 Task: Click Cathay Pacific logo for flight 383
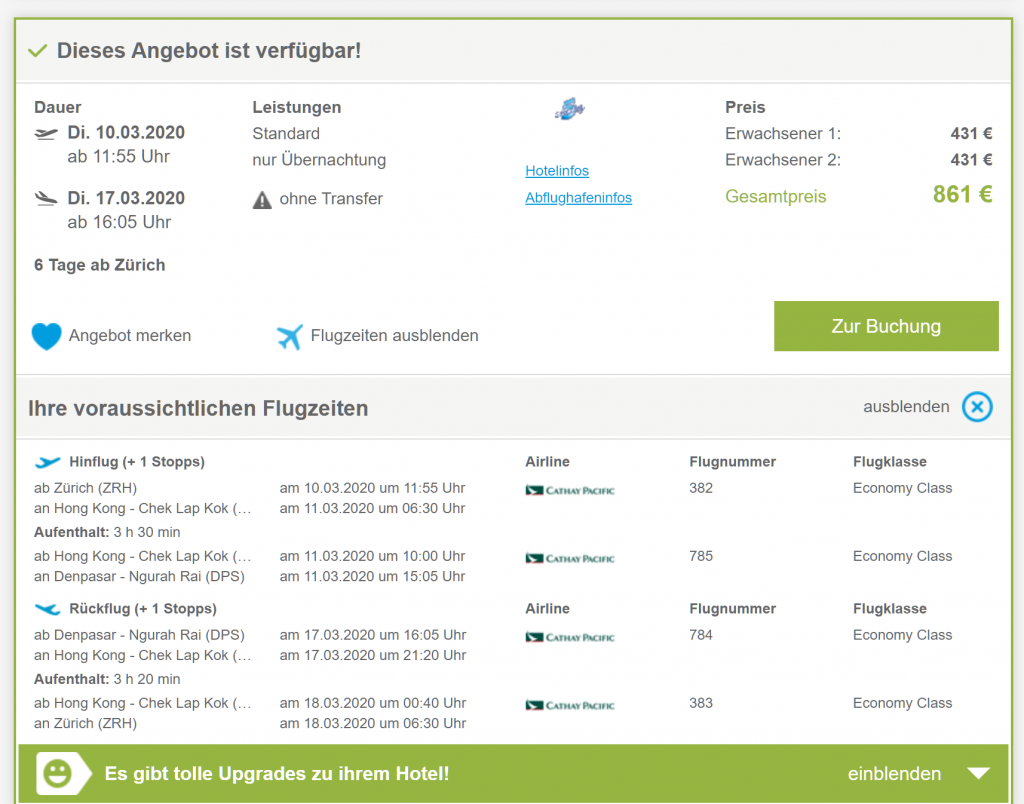(x=570, y=705)
